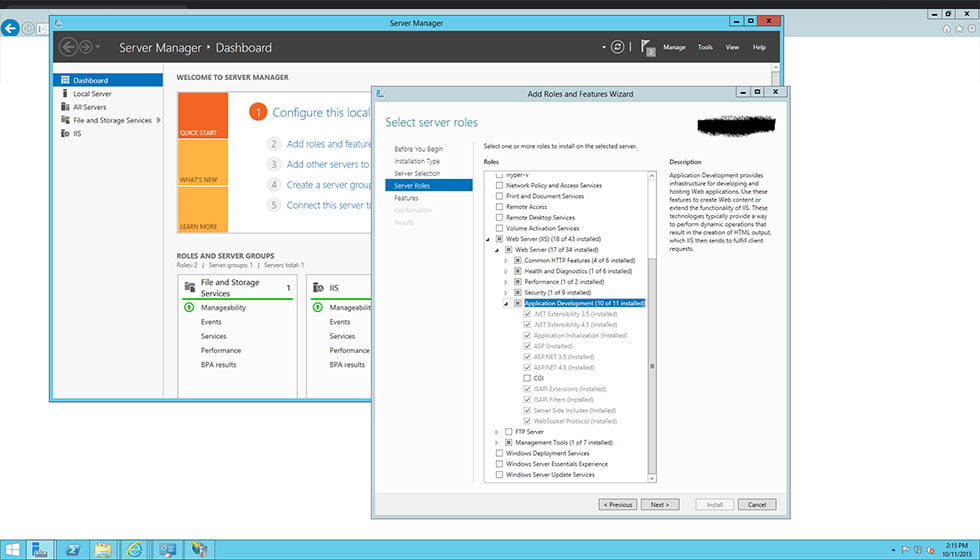Cancel the Add Roles and Features Wizard

pyautogui.click(x=757, y=504)
